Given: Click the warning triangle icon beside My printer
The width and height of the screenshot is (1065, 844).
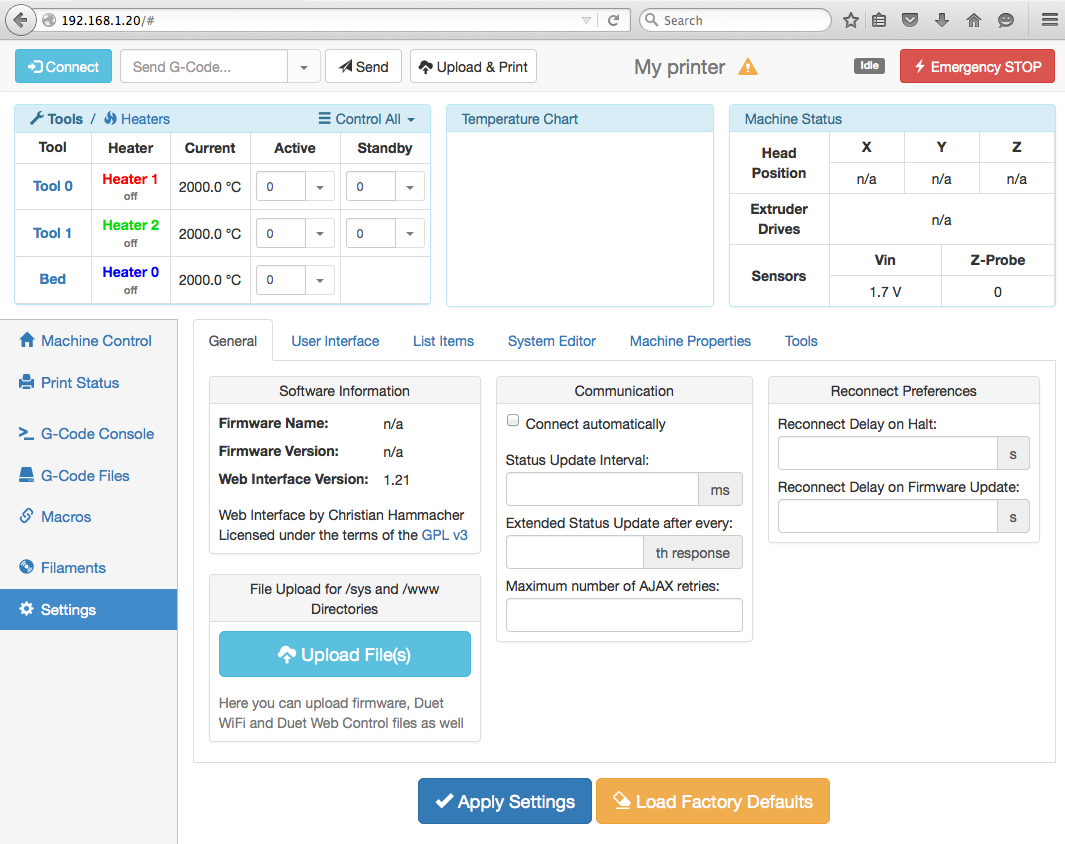Looking at the screenshot, I should click(x=748, y=67).
